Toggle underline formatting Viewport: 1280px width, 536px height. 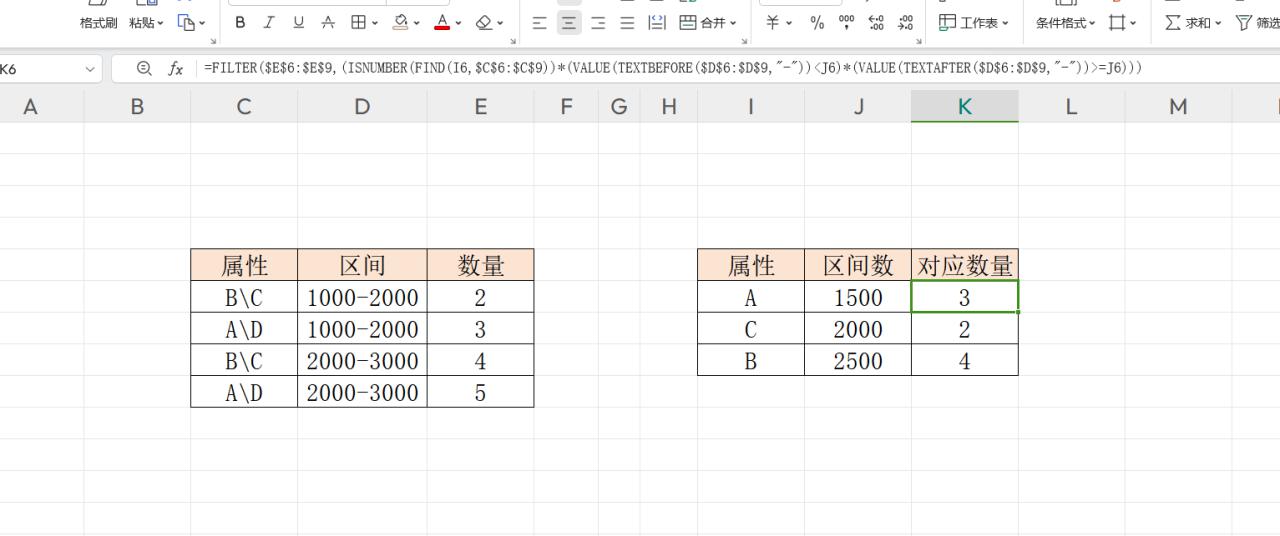click(x=298, y=22)
